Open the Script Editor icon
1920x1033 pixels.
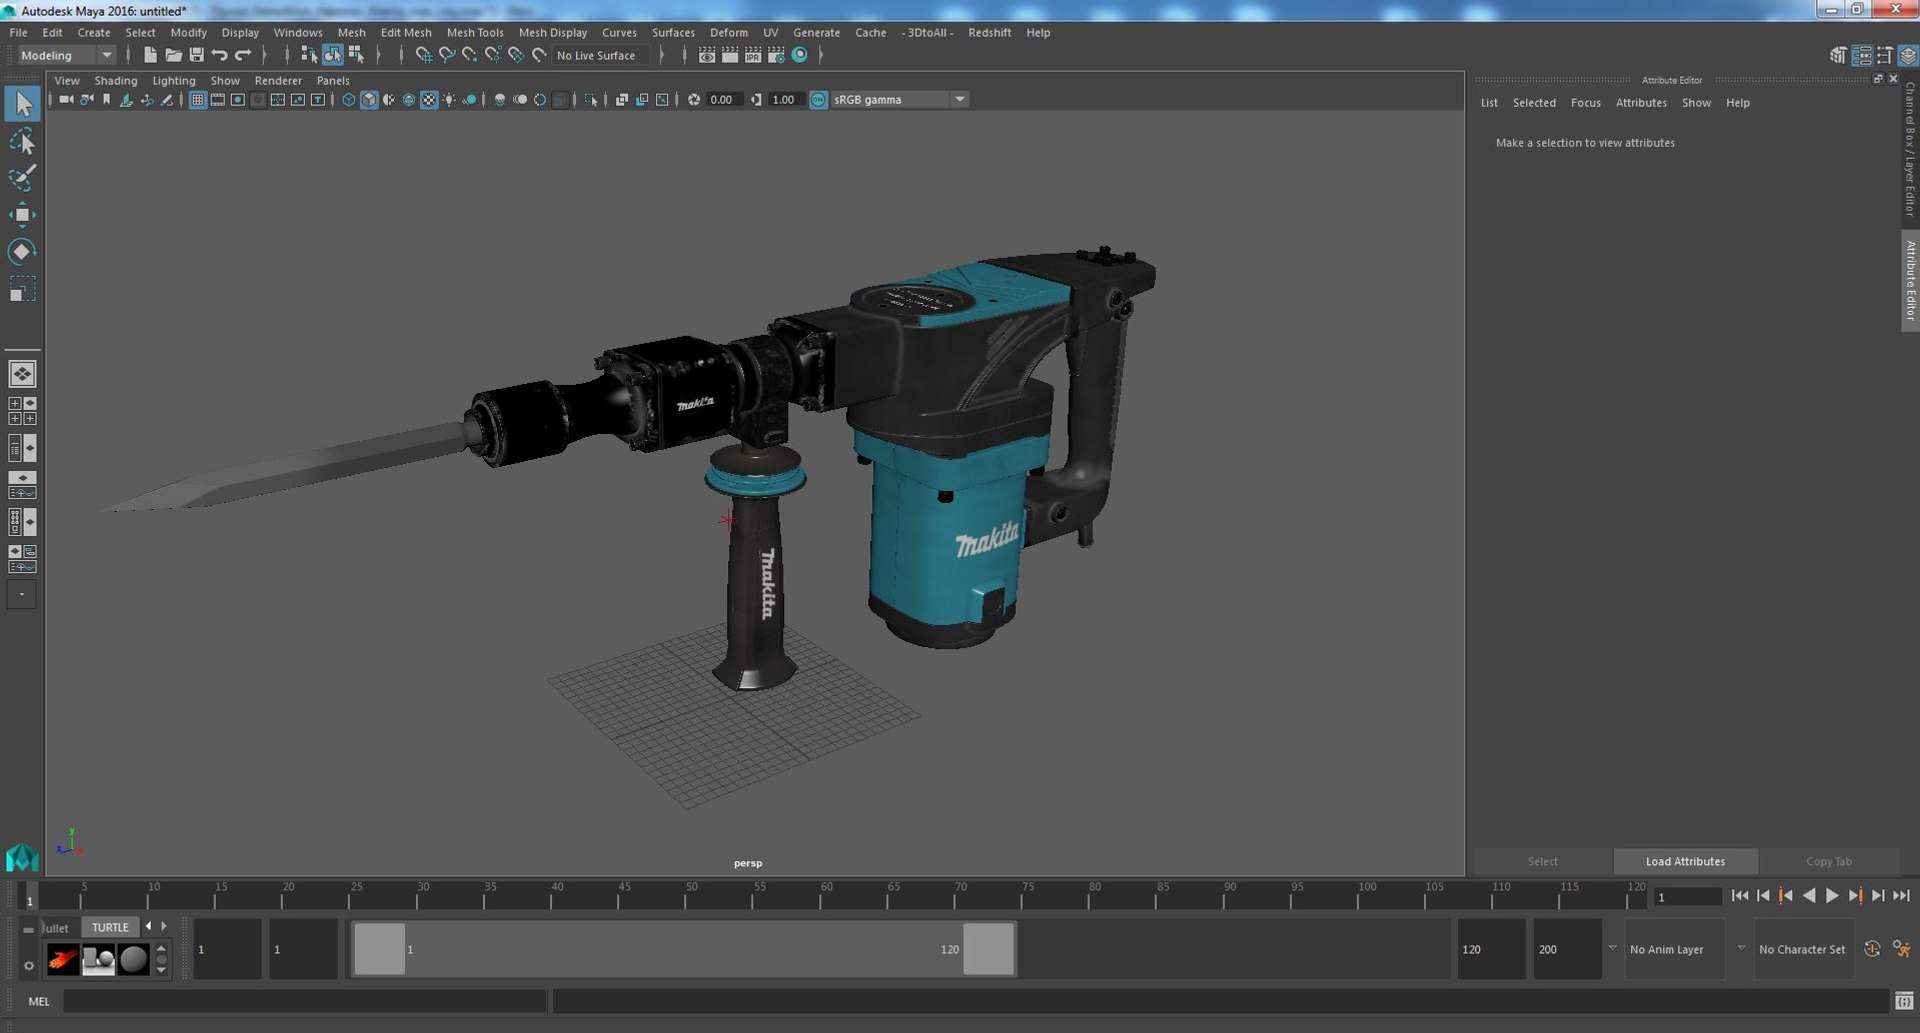[1904, 1001]
